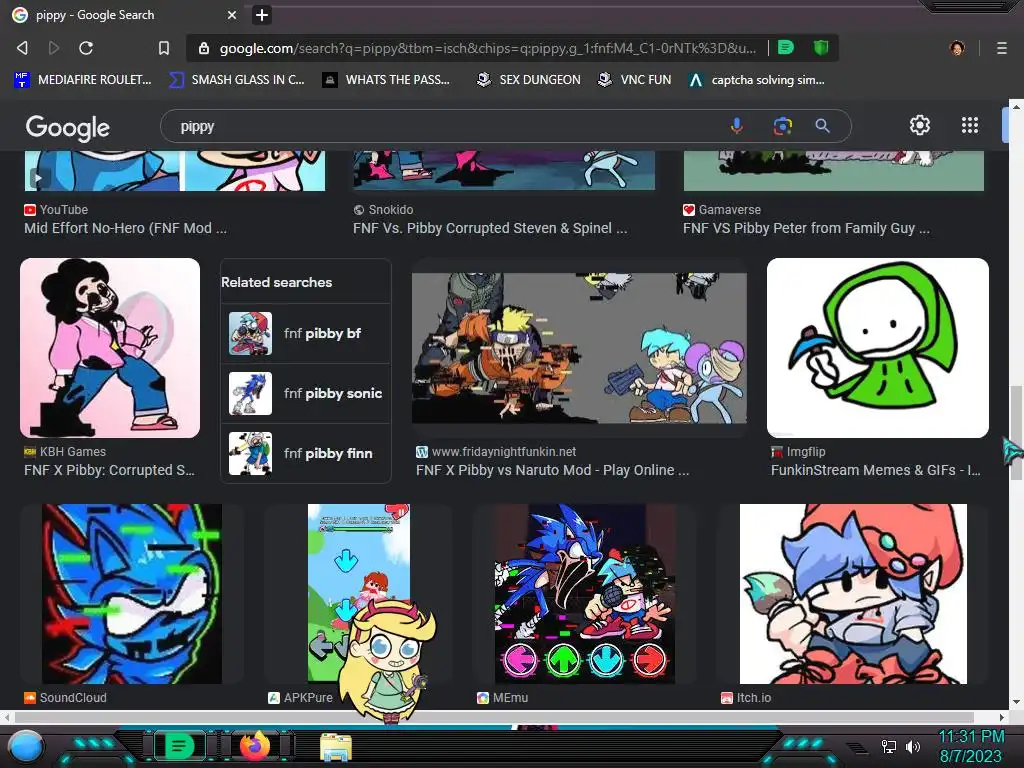This screenshot has width=1024, height=768.
Task: Start voice search with microphone icon
Action: 737,125
